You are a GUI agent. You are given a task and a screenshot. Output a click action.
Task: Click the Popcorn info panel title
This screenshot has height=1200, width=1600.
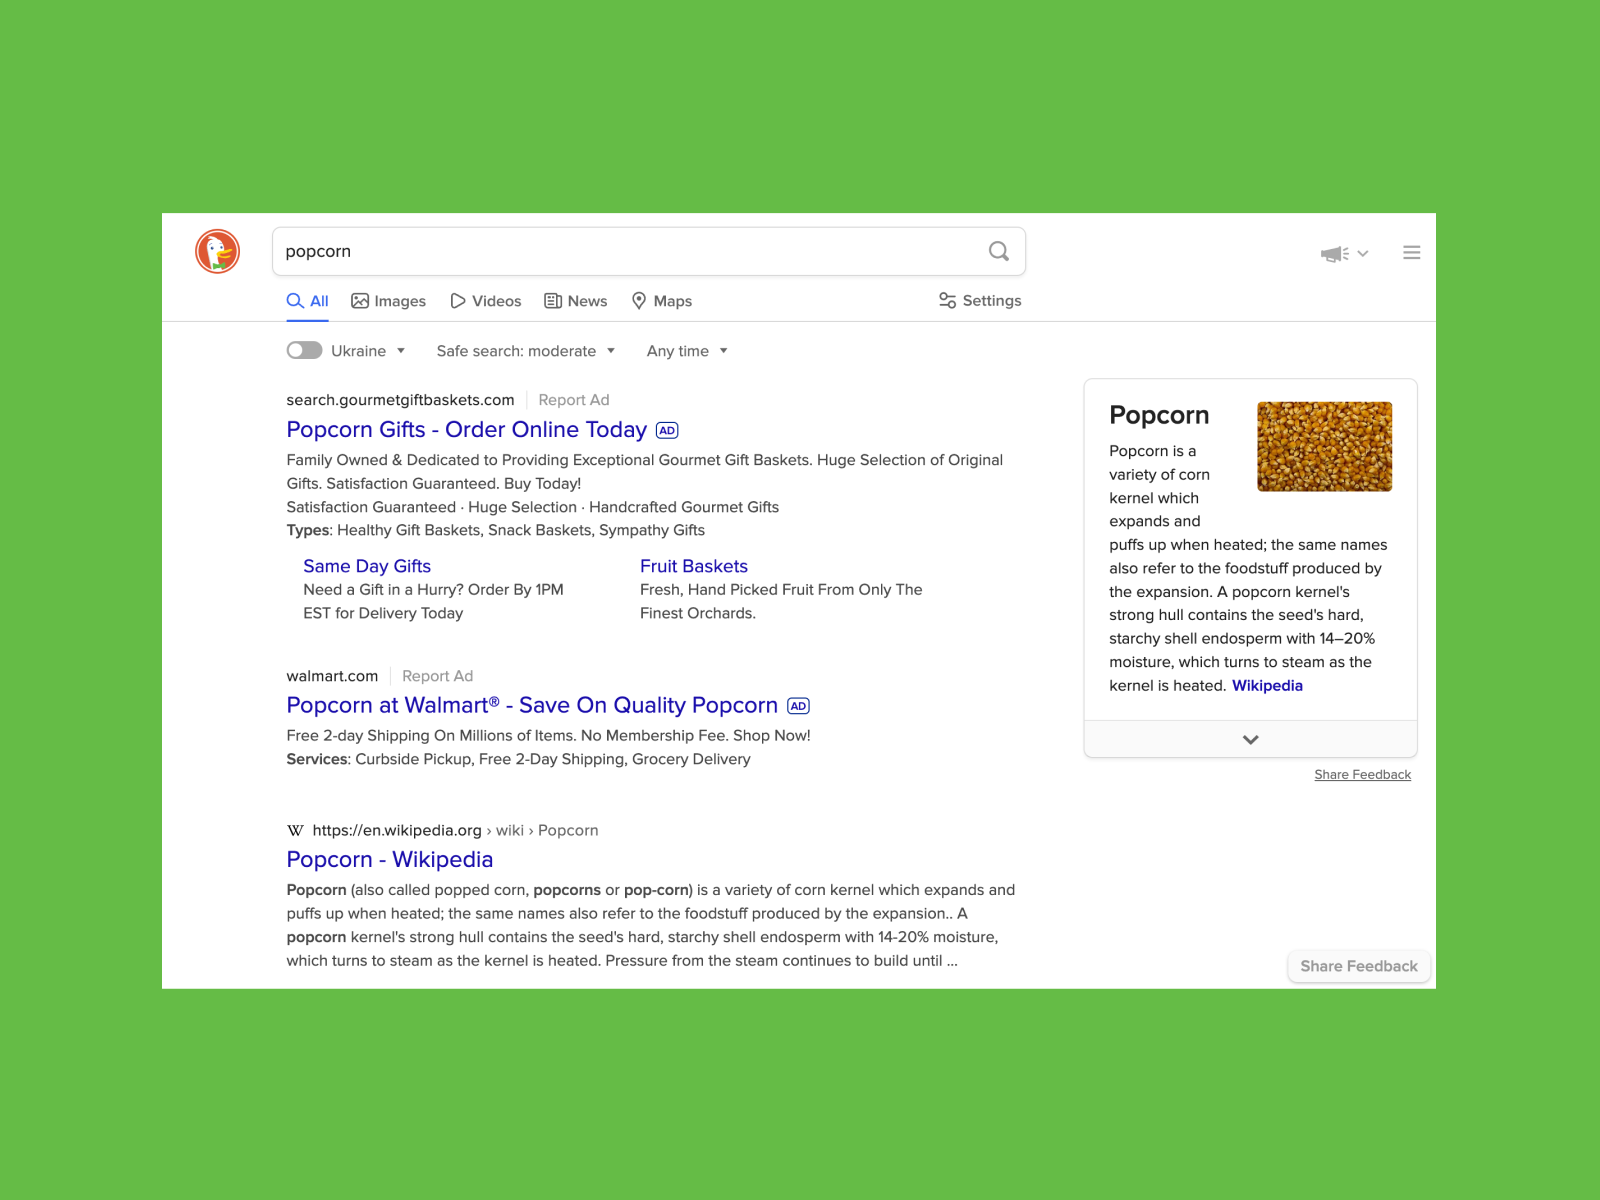(x=1159, y=415)
